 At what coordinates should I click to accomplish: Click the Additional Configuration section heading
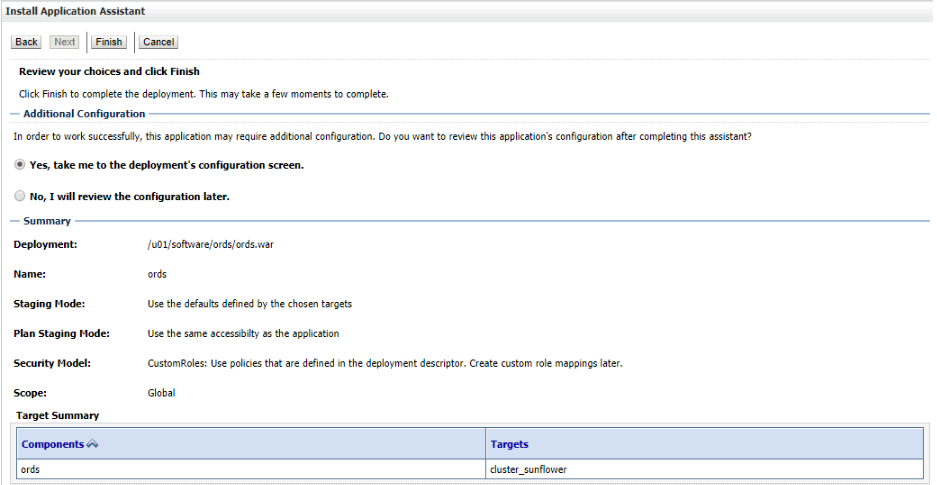84,114
